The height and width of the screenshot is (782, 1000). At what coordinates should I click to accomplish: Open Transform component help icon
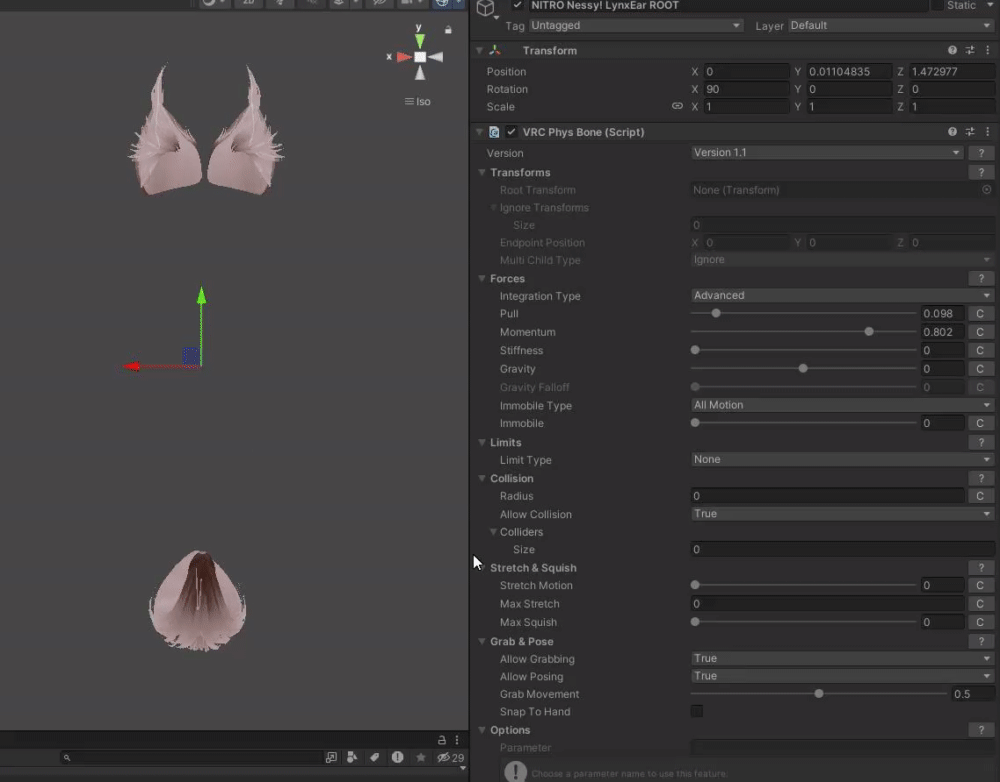tap(952, 50)
